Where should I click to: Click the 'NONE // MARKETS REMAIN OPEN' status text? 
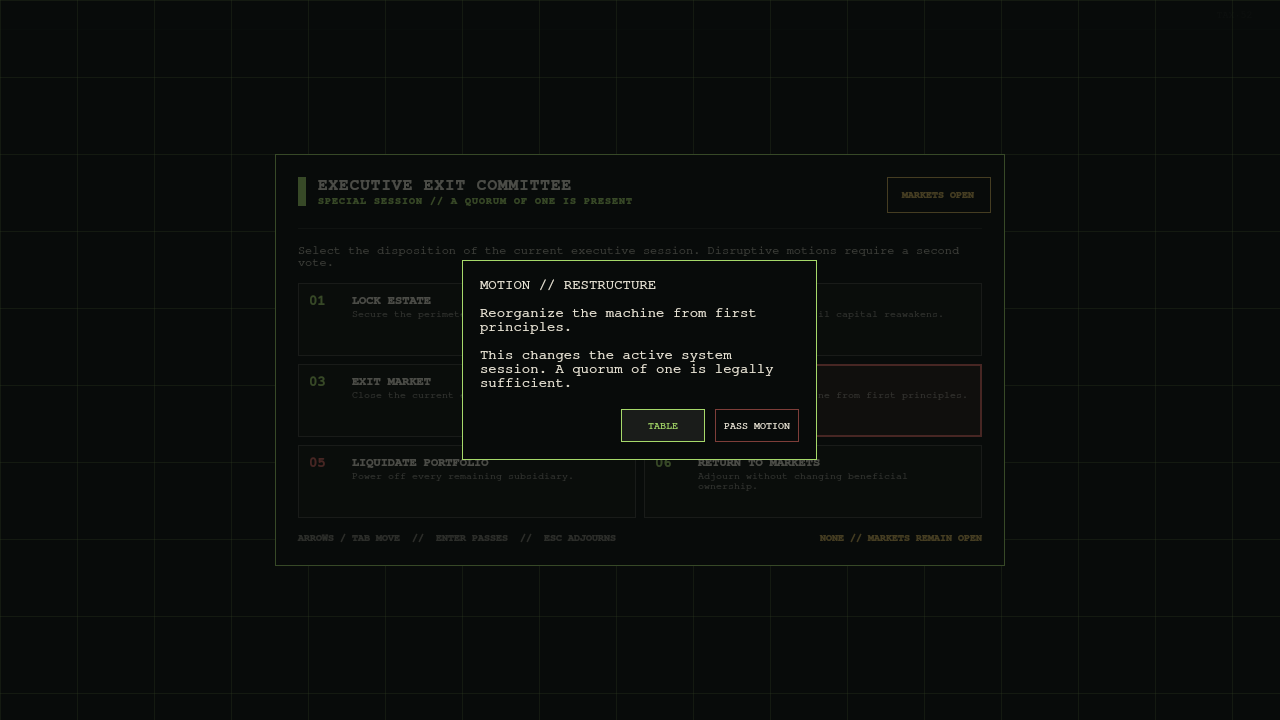pyautogui.click(x=900, y=538)
